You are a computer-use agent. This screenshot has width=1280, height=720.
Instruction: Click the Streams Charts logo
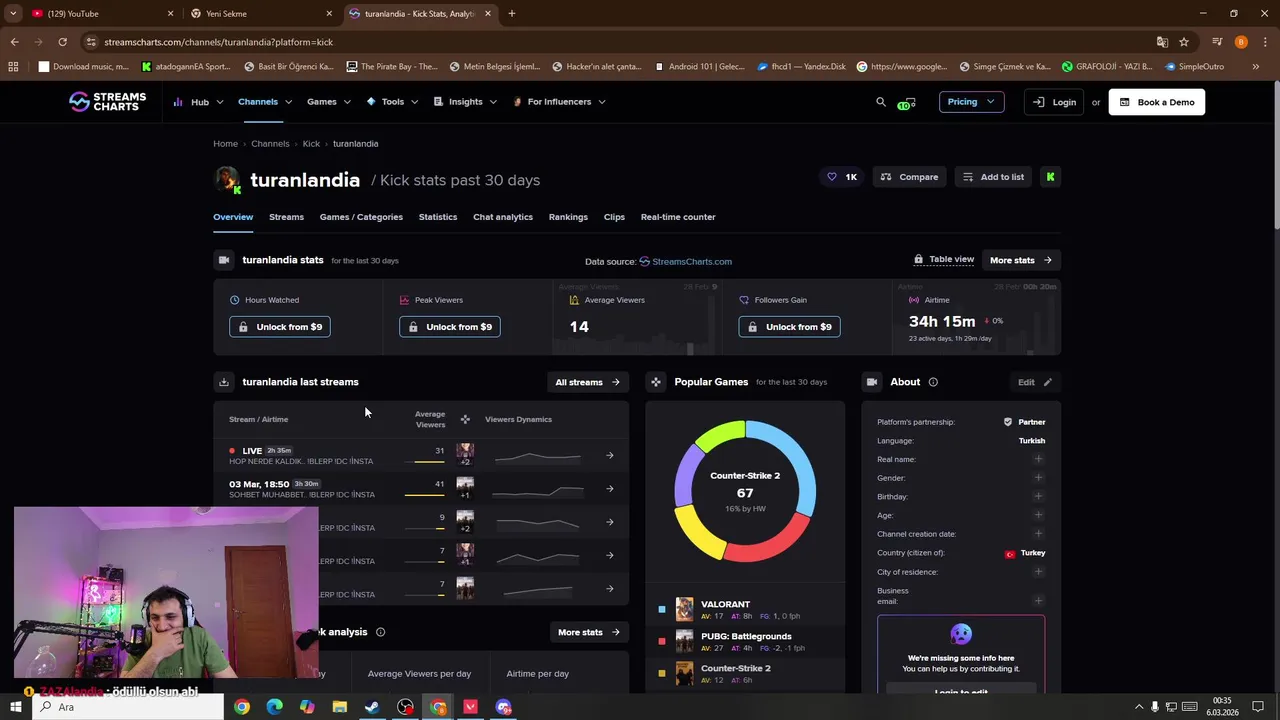pyautogui.click(x=107, y=102)
